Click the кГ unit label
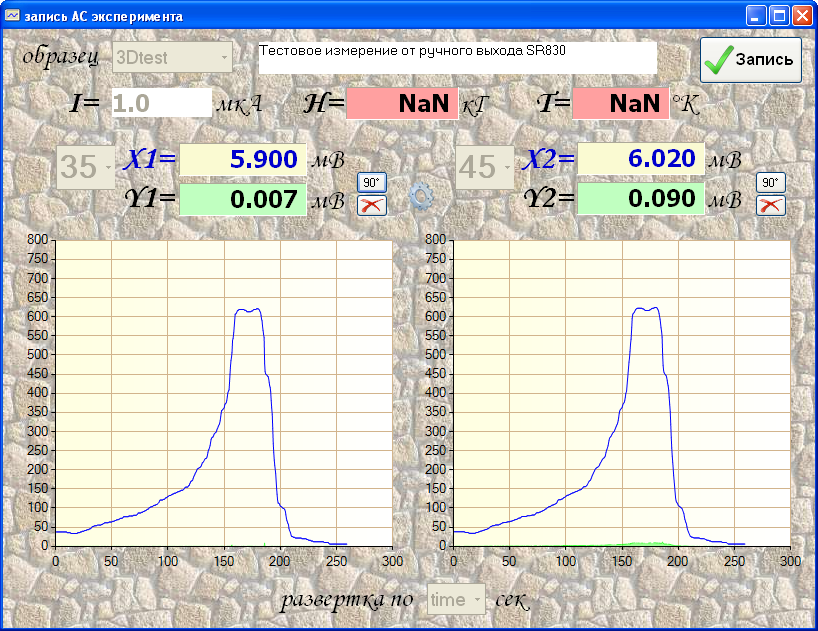Viewport: 818px width, 631px height. (x=475, y=106)
